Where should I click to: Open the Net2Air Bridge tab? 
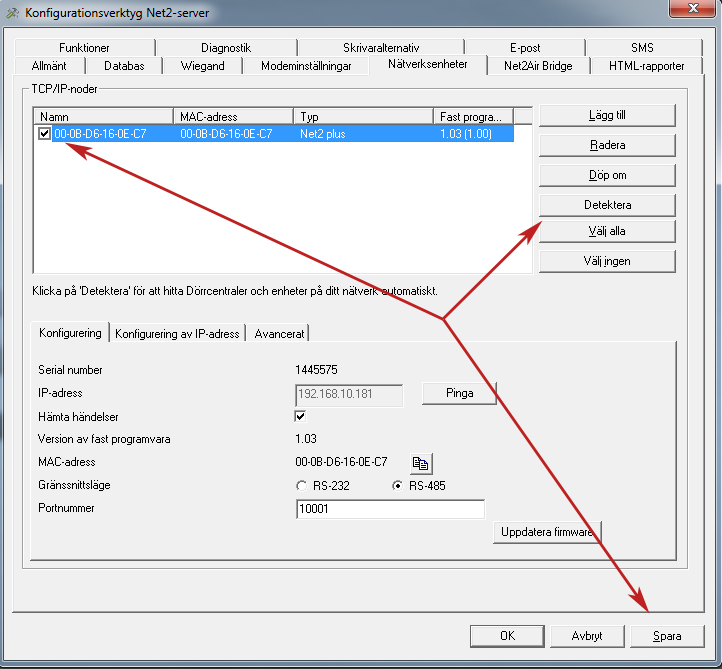(538, 66)
